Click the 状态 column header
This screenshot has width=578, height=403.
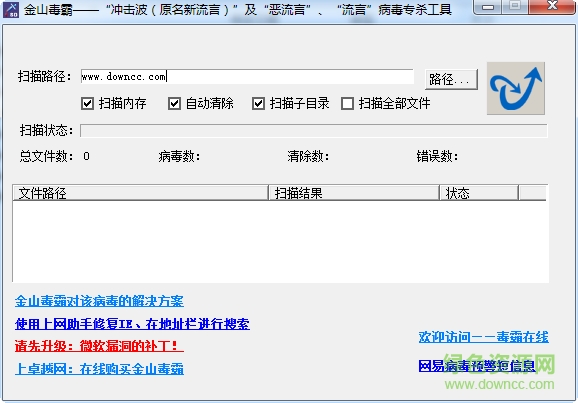click(x=479, y=193)
